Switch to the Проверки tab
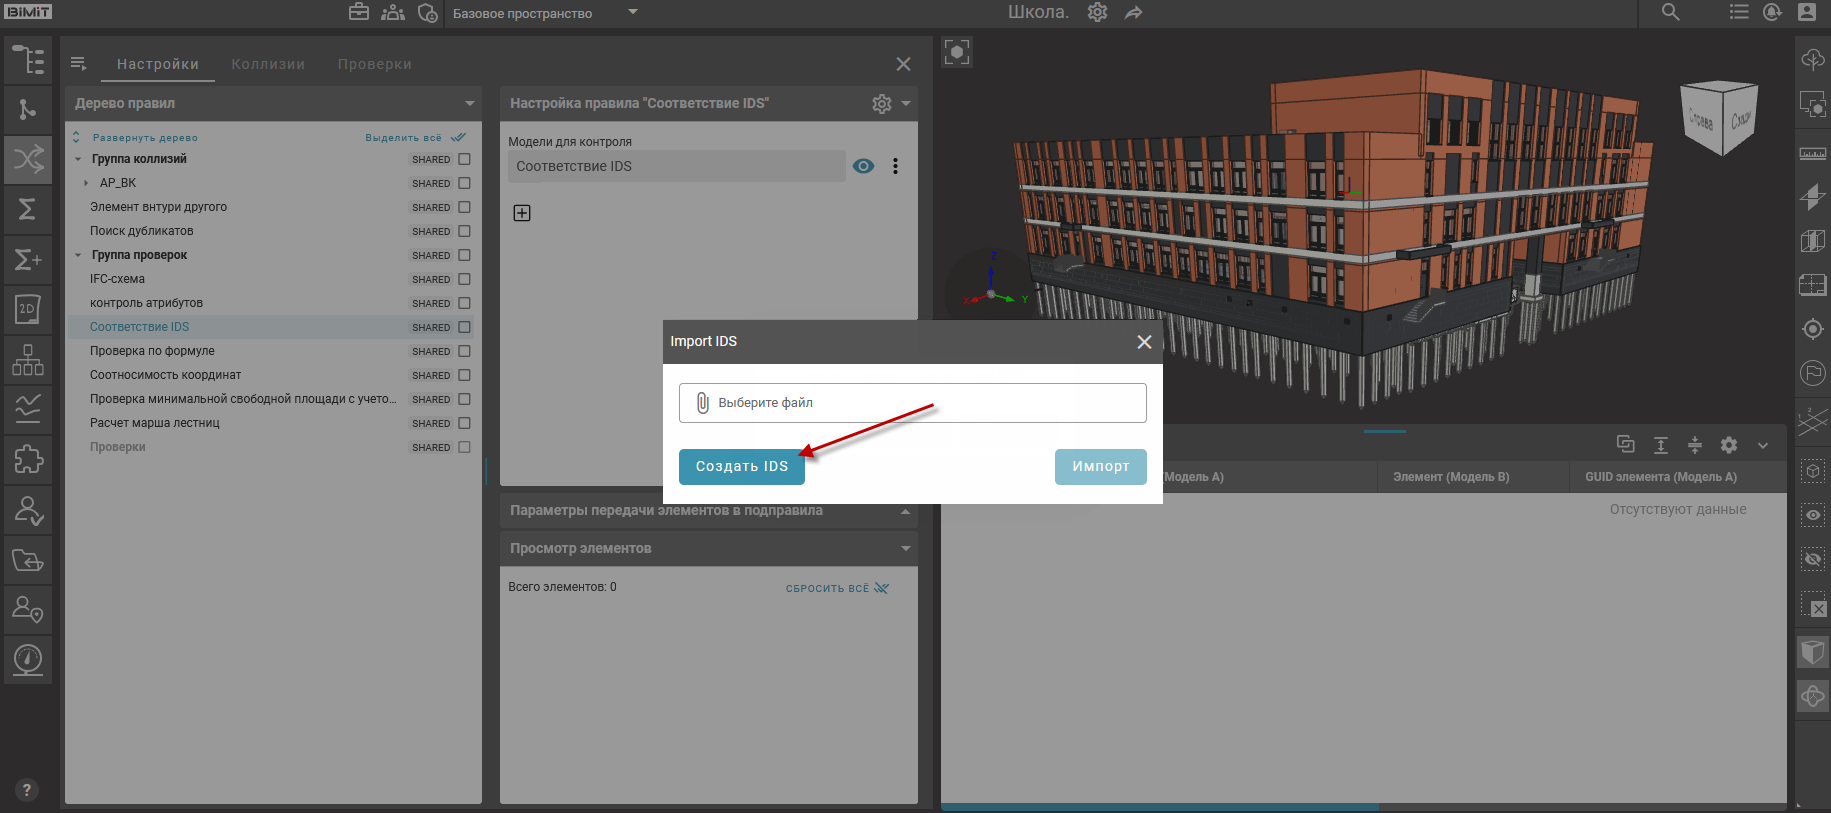The height and width of the screenshot is (813, 1831). point(375,64)
